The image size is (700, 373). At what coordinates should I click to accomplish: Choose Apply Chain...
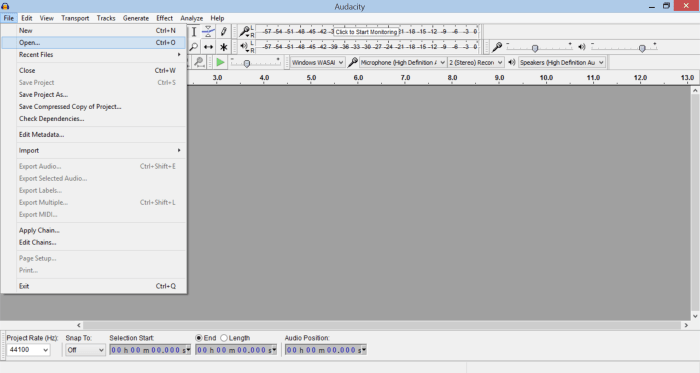94,230
